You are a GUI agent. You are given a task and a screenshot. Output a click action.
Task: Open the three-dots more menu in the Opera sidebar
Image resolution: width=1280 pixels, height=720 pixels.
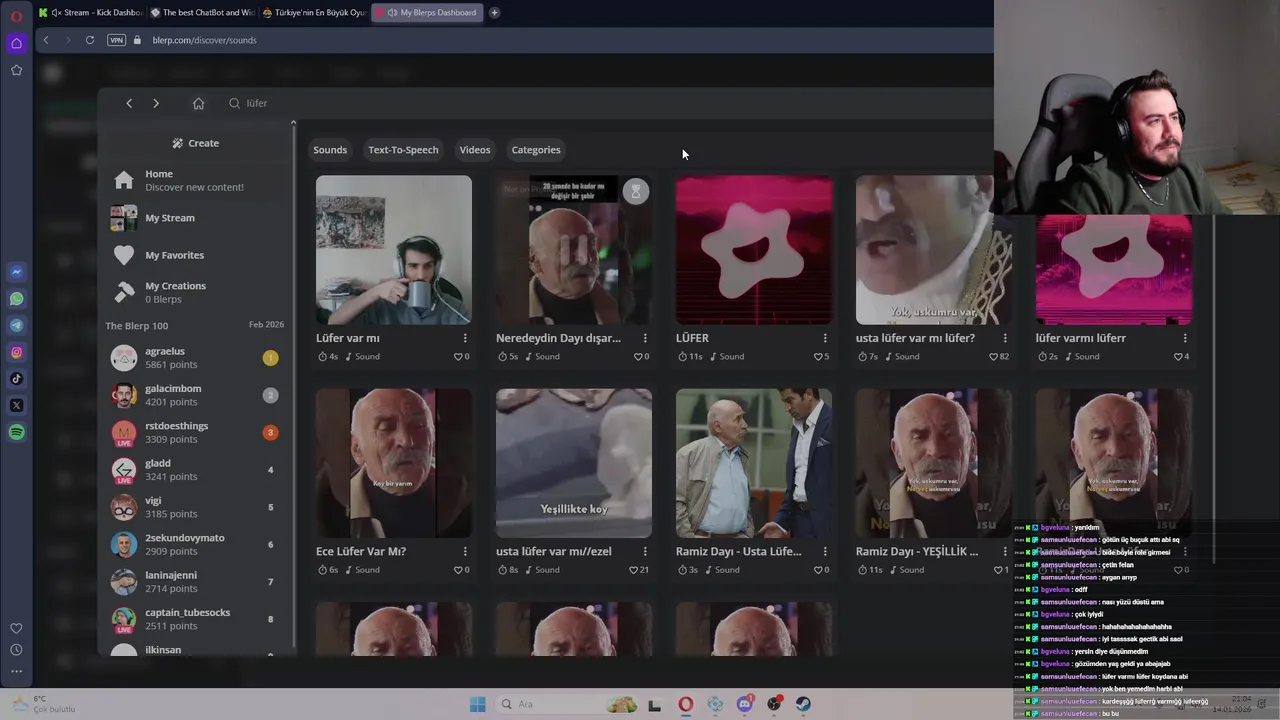[x=16, y=672]
